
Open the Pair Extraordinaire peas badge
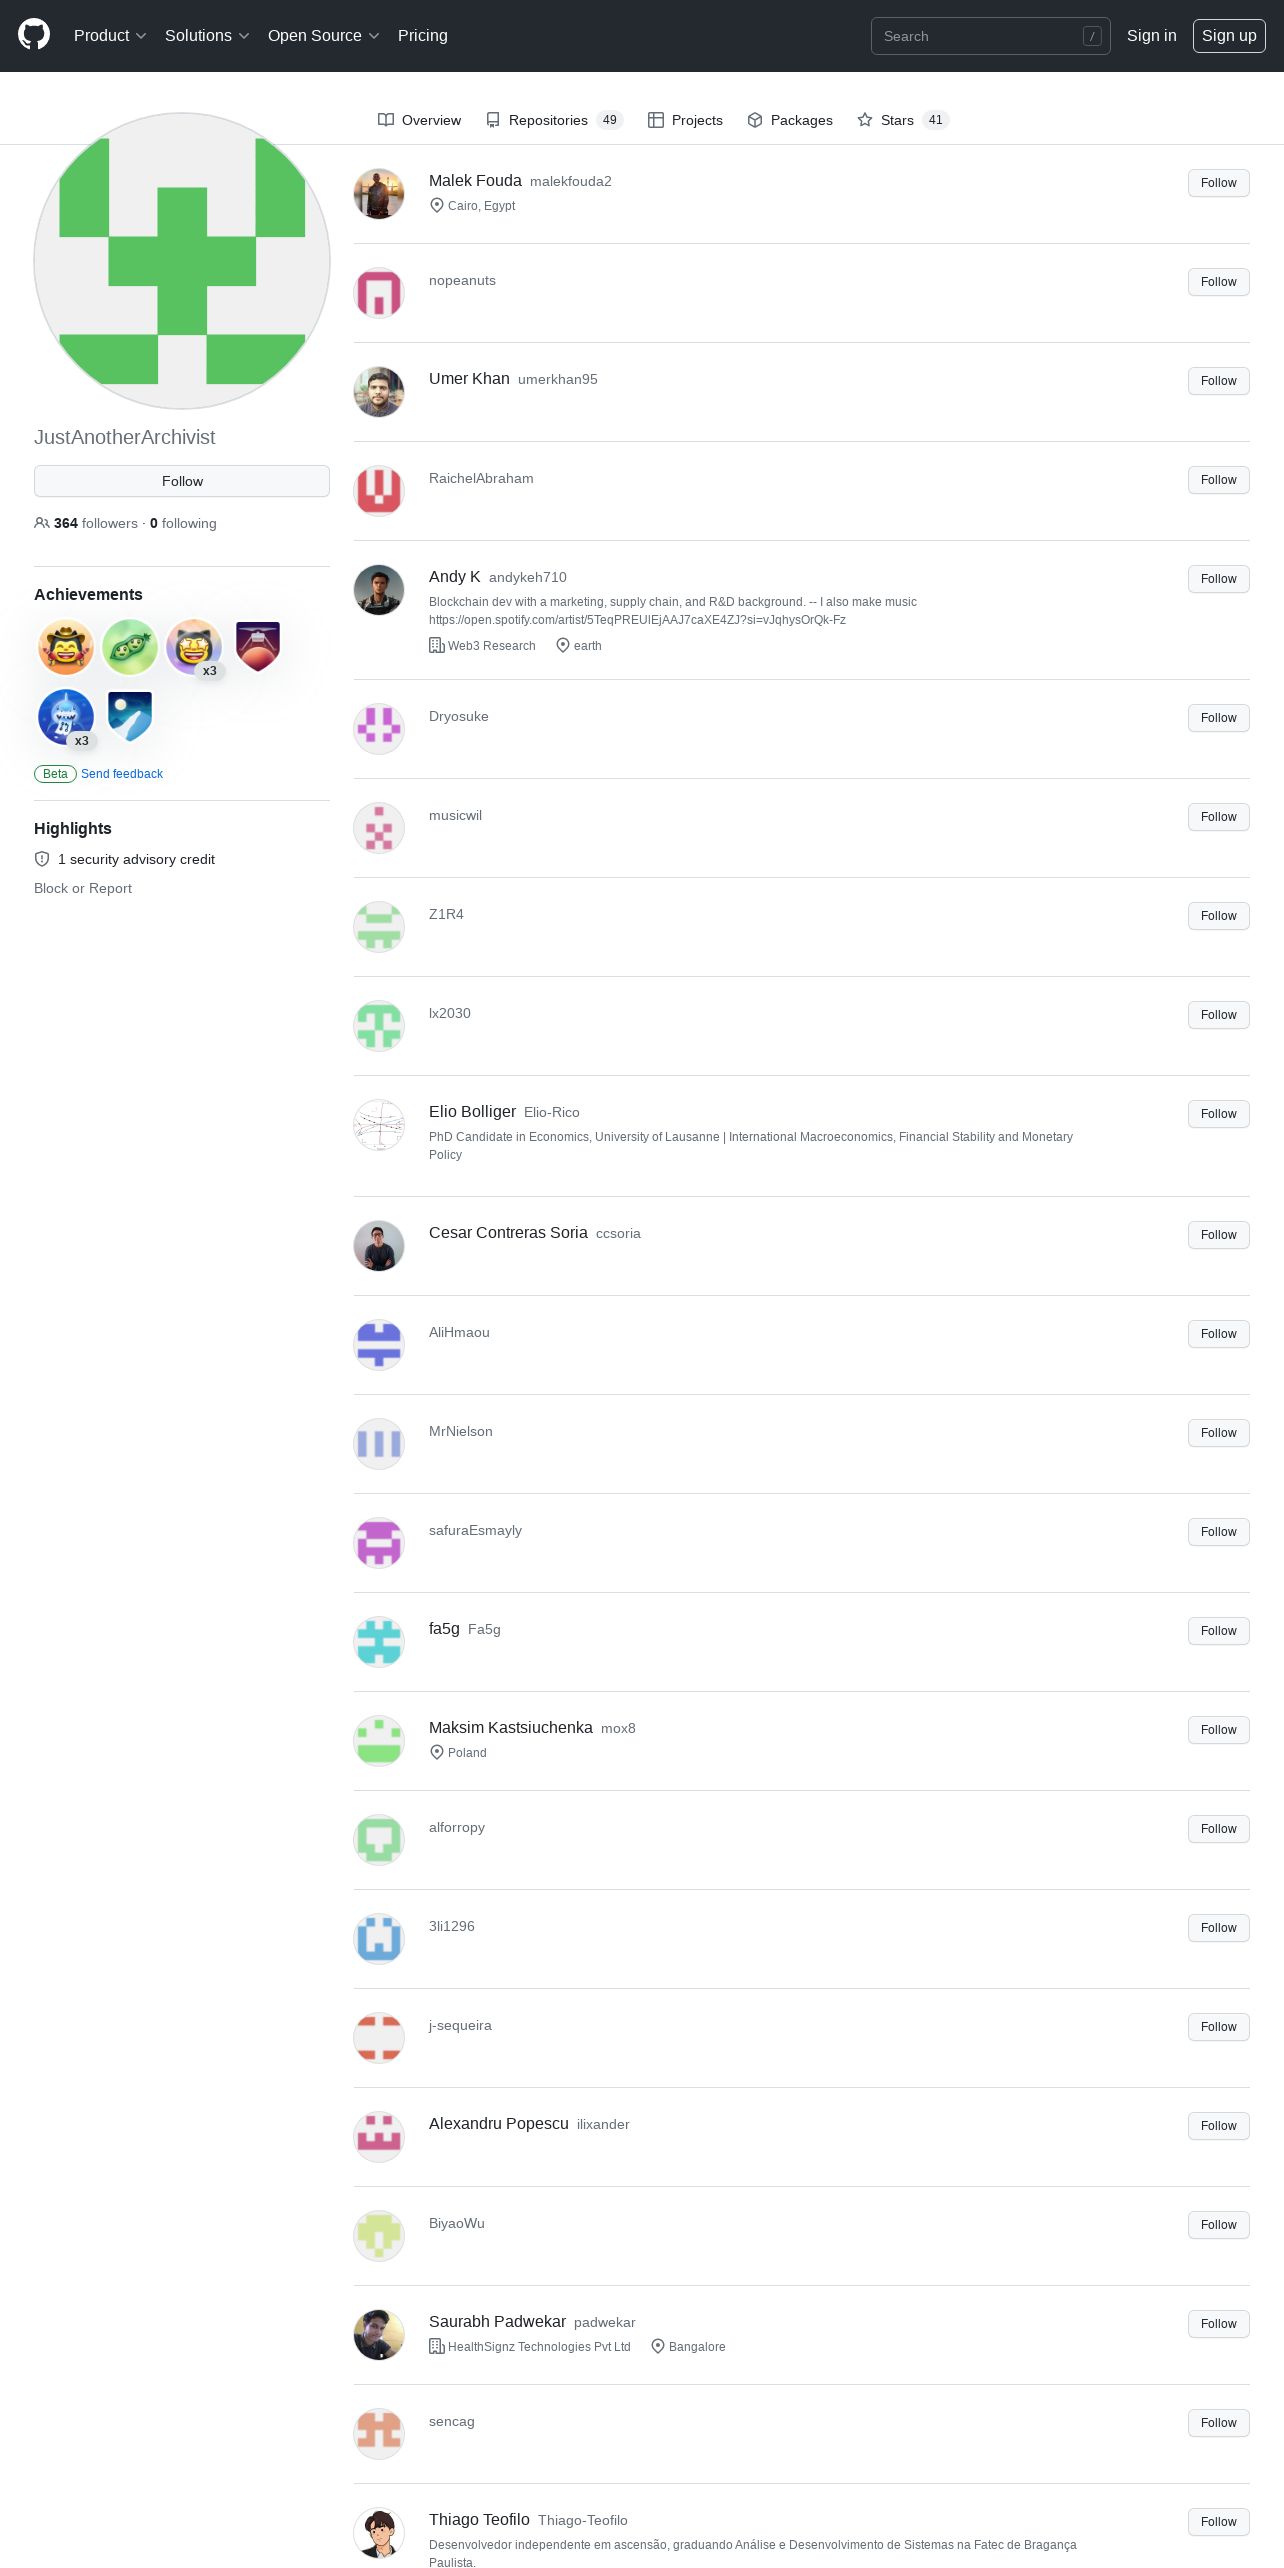(x=130, y=647)
